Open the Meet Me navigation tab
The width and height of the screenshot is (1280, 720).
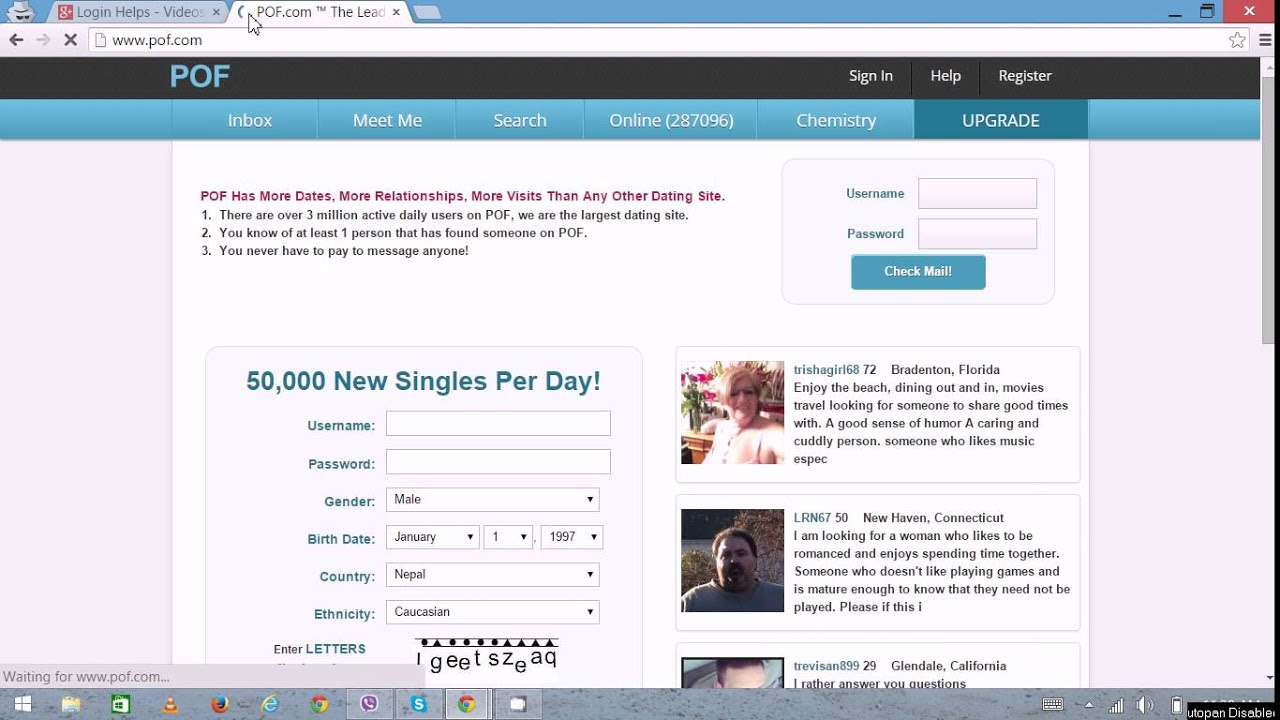pyautogui.click(x=387, y=120)
